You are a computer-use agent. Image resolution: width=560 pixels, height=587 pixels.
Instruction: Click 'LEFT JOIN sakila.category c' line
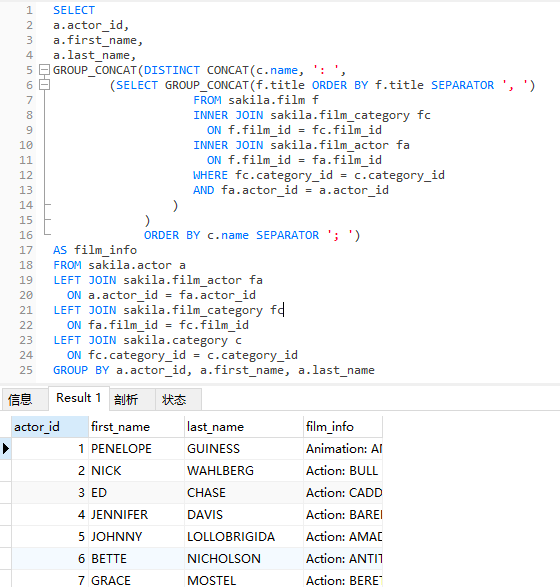(147, 340)
